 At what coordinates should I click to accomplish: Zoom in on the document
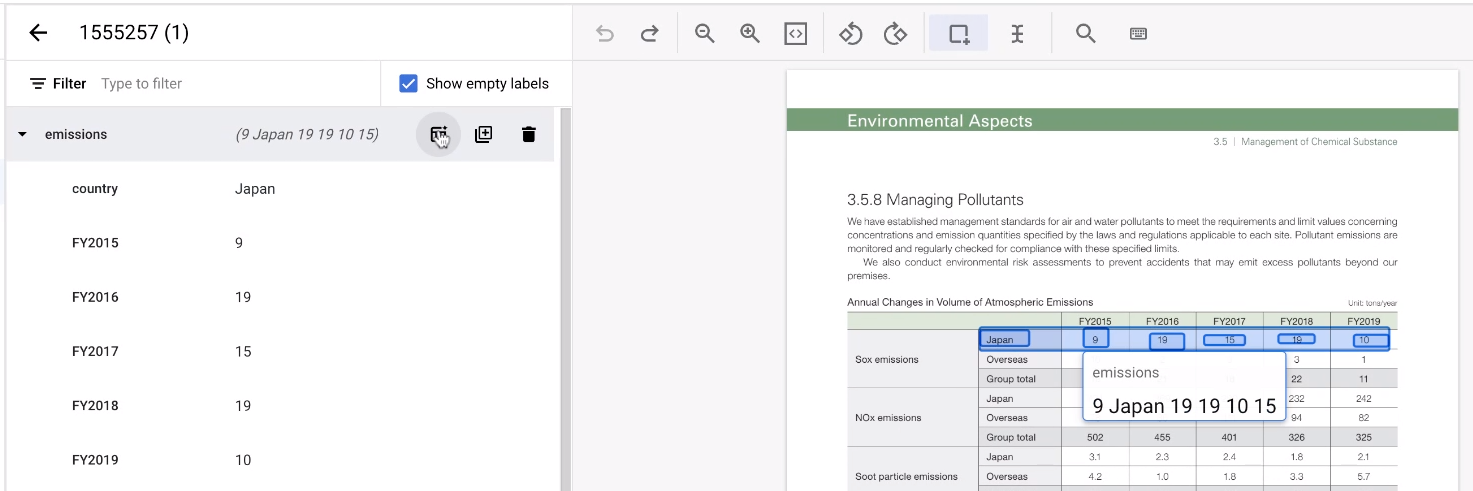coord(750,34)
